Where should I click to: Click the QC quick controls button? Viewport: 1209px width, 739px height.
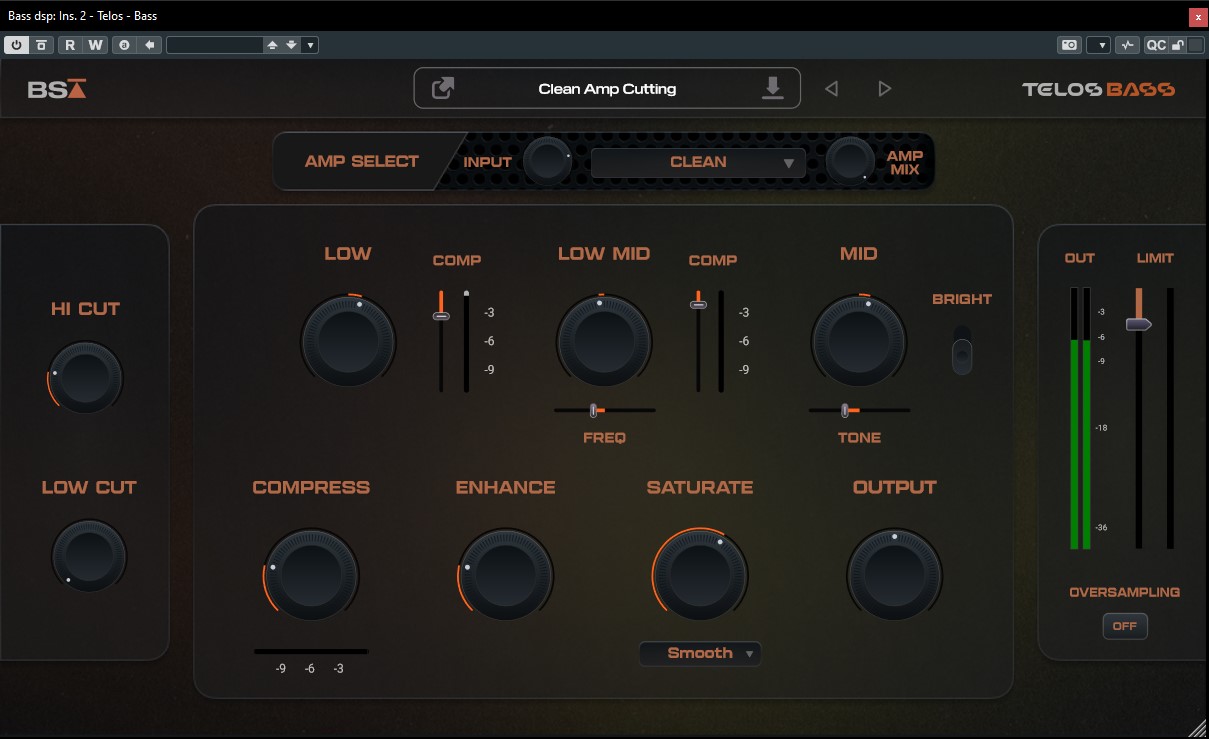pos(1156,45)
